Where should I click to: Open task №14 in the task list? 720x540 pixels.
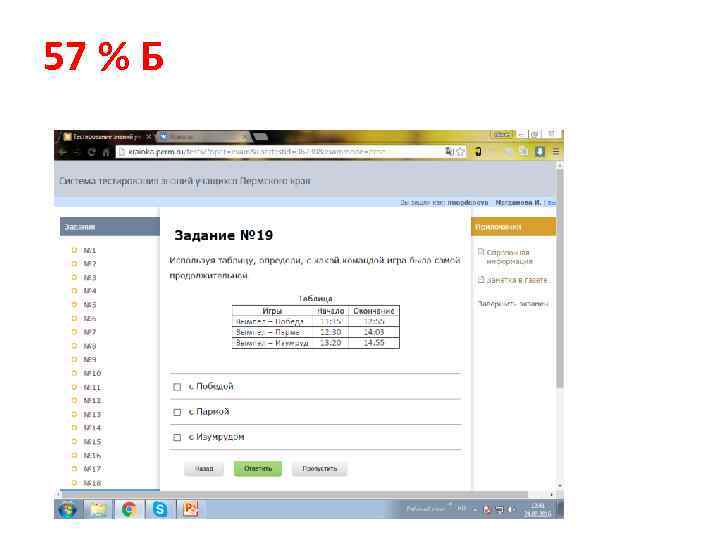pyautogui.click(x=92, y=428)
